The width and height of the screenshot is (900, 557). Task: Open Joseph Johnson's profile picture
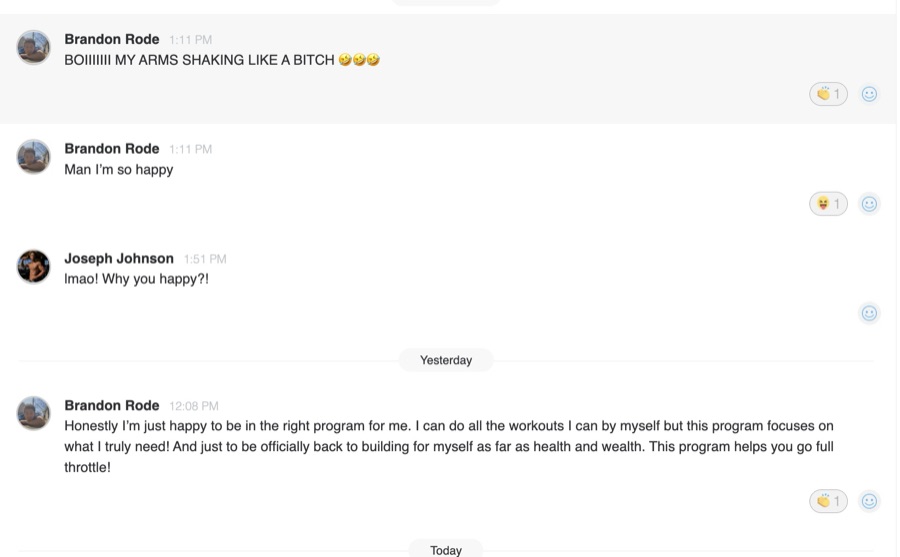[33, 266]
